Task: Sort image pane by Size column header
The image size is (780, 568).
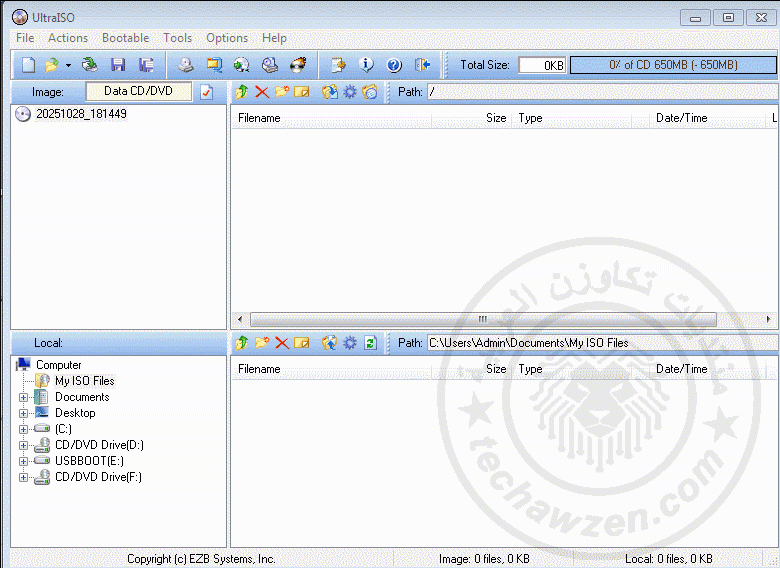Action: [x=471, y=118]
